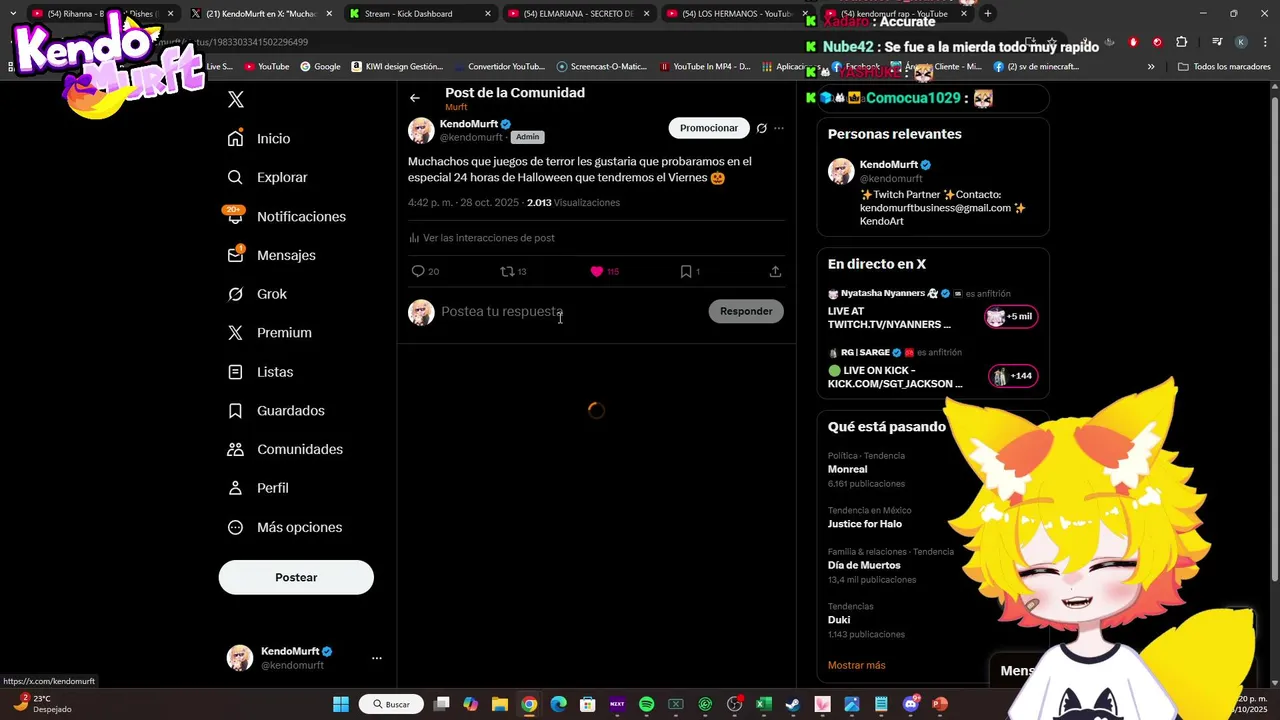This screenshot has width=1280, height=720.
Task: Click the +5 mil listeners badge
Action: (x=1012, y=317)
